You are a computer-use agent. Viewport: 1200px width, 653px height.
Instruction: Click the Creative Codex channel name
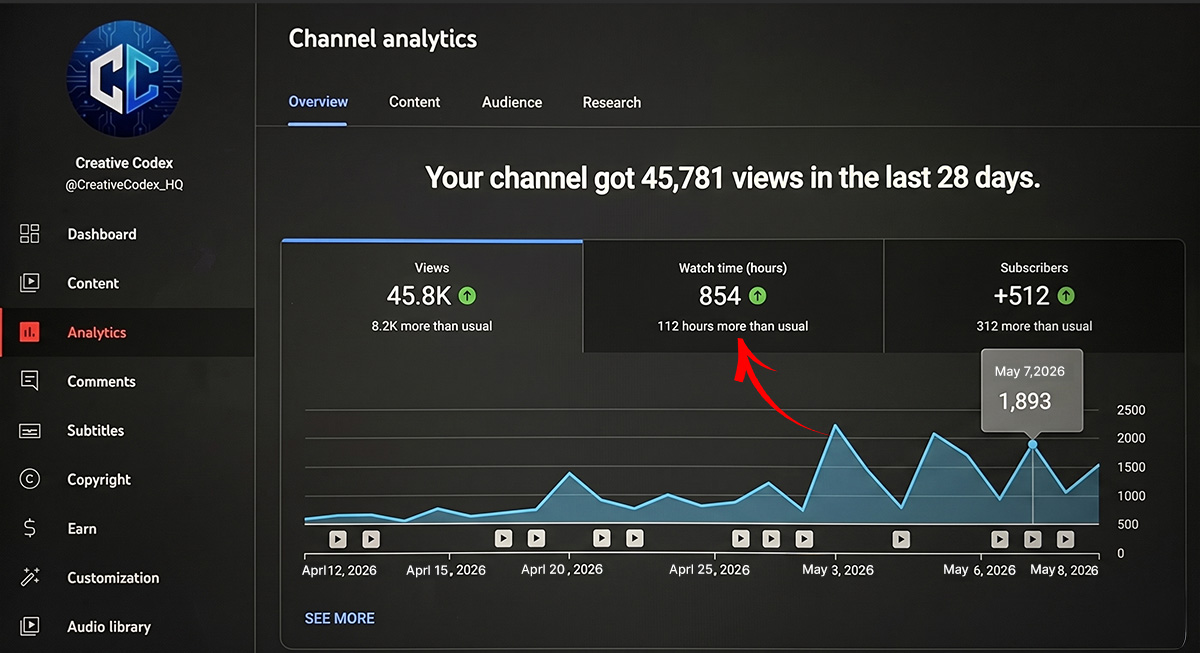125,163
